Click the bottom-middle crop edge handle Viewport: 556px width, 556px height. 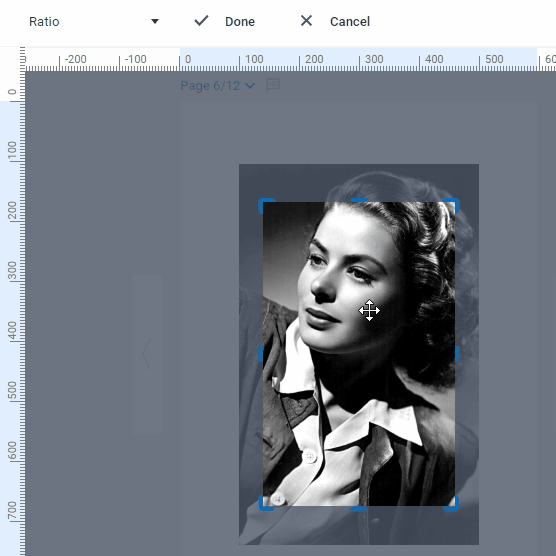[359, 509]
